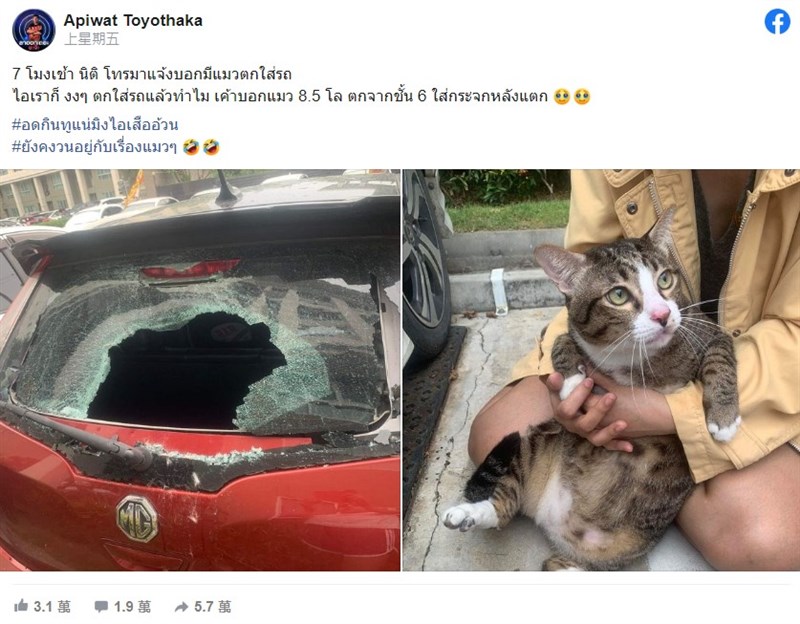The width and height of the screenshot is (800, 624).
Task: Click the MG badge in car photo
Action: [x=137, y=519]
